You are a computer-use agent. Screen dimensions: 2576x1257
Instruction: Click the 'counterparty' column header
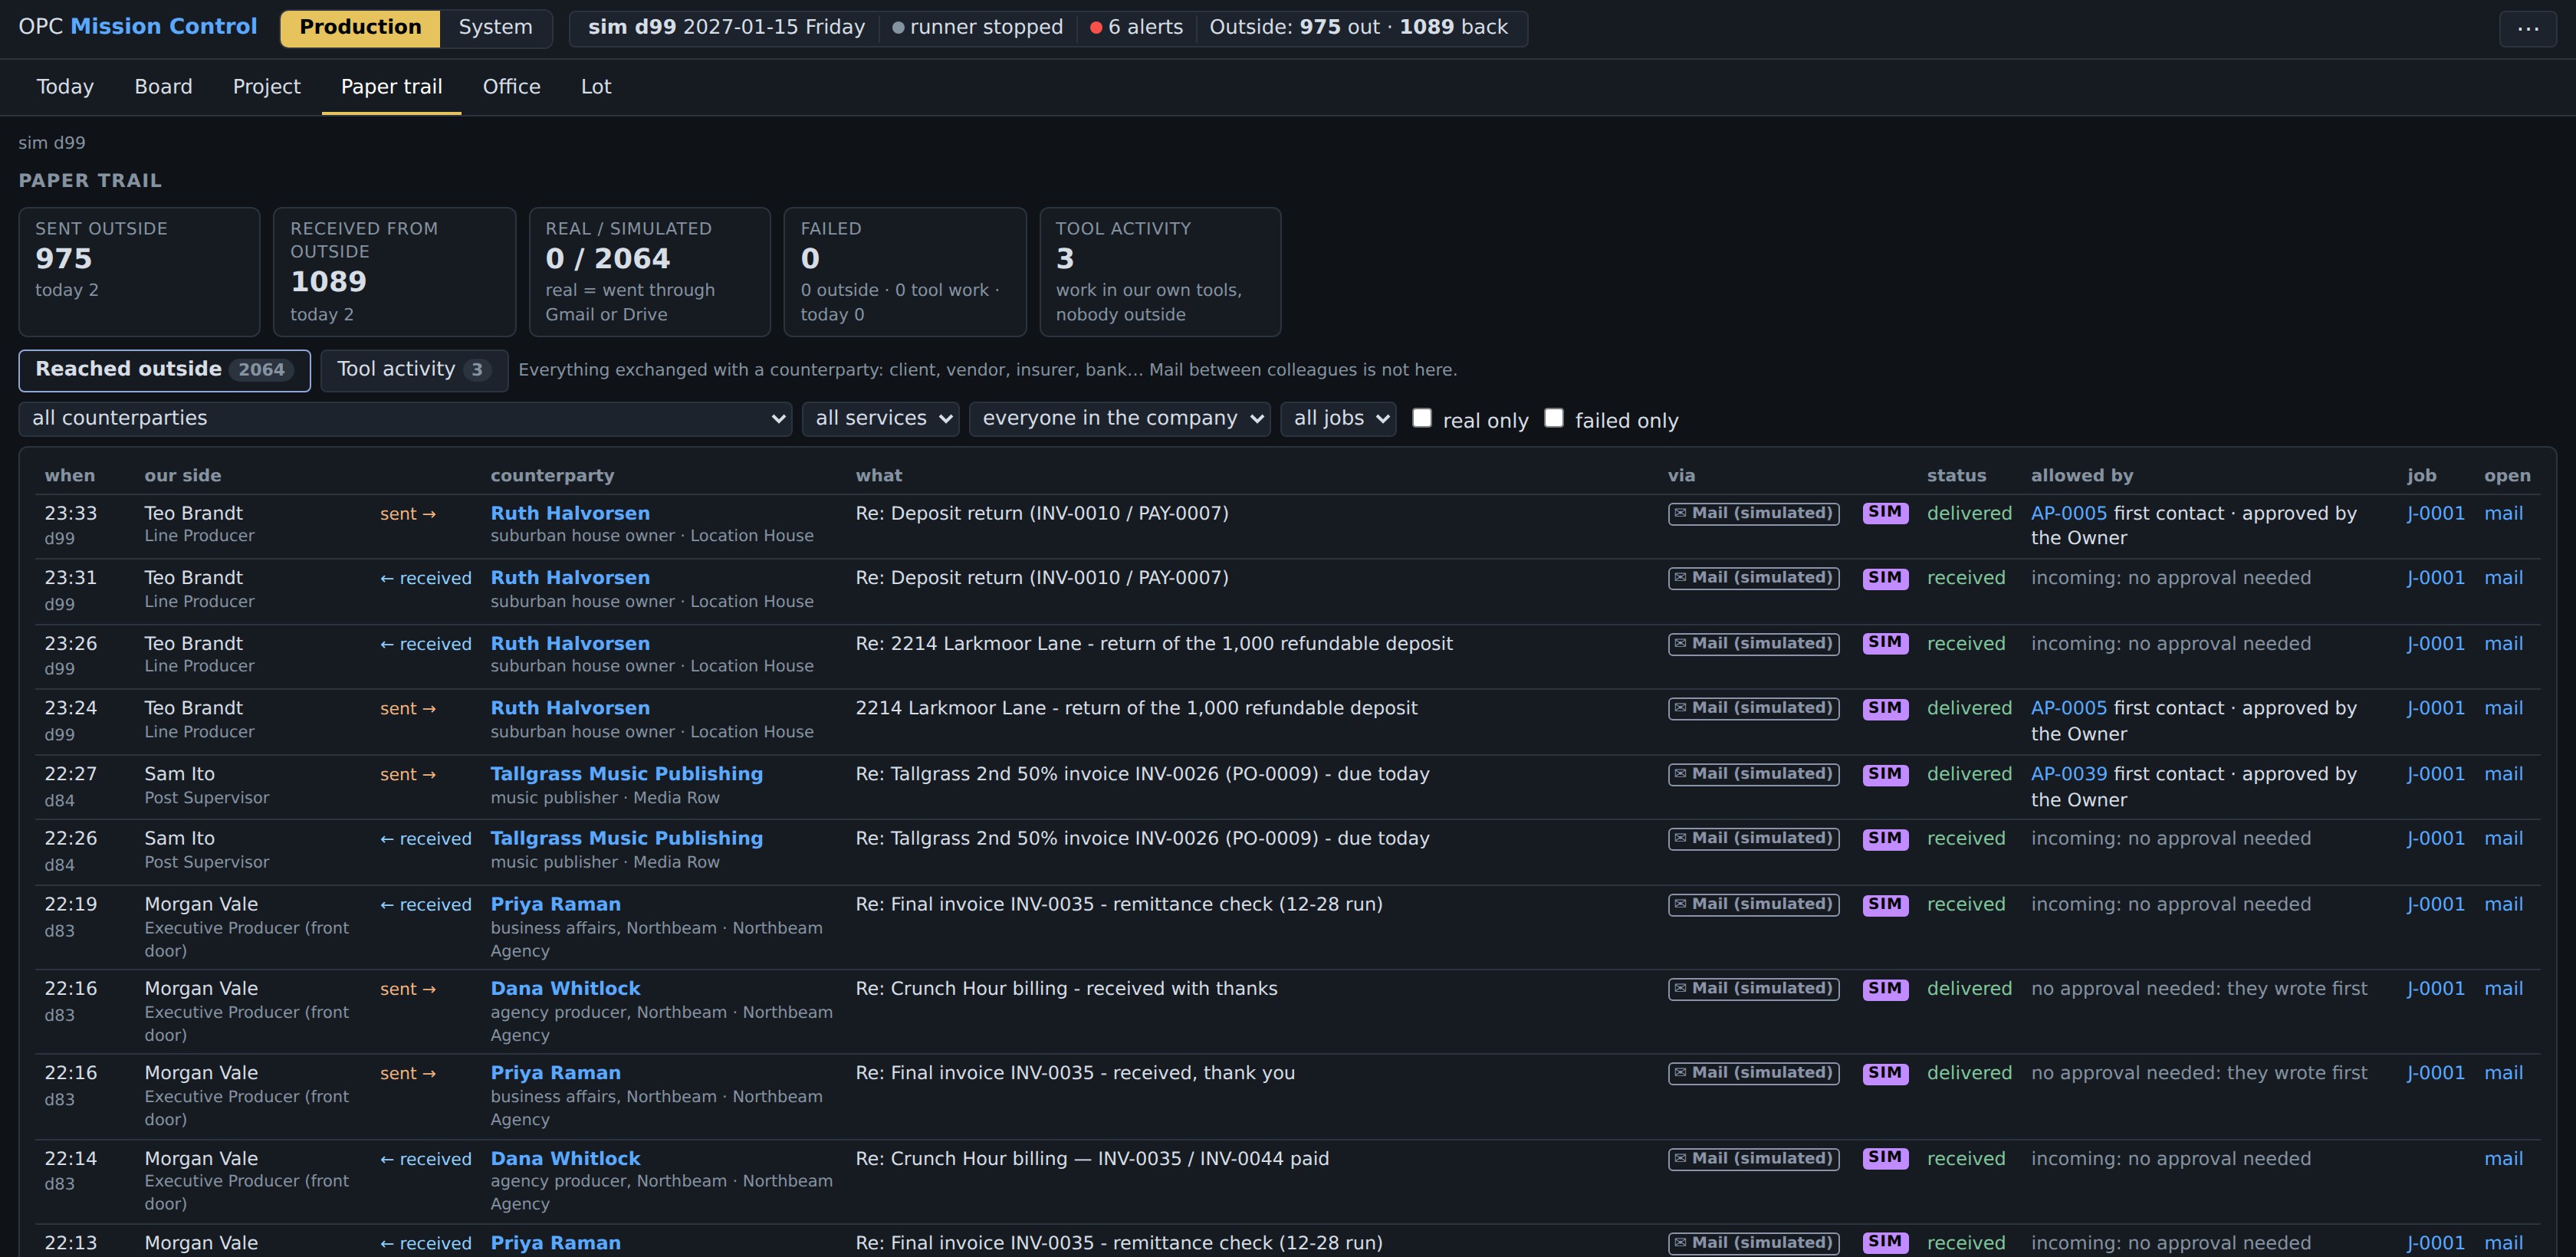(552, 476)
